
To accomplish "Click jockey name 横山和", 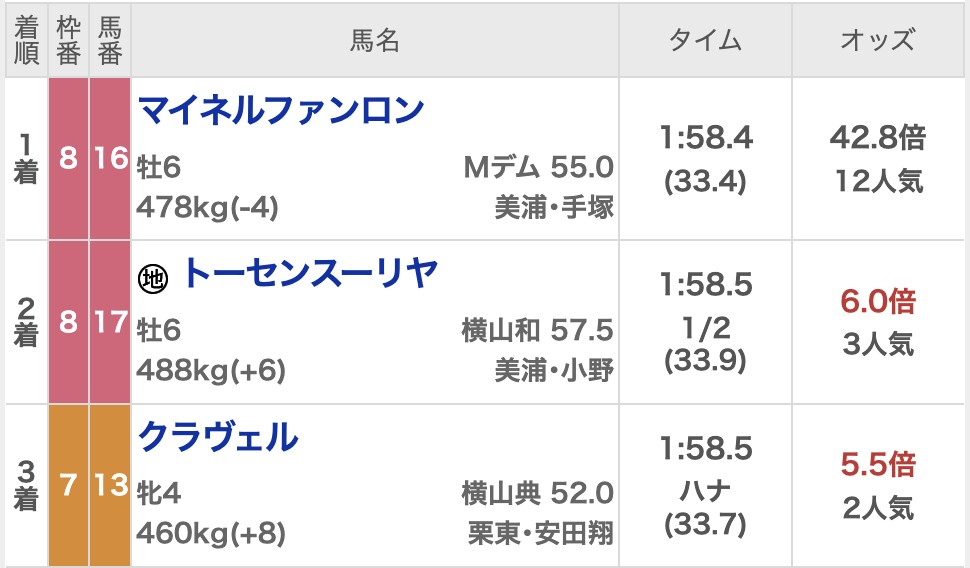I will [x=502, y=330].
